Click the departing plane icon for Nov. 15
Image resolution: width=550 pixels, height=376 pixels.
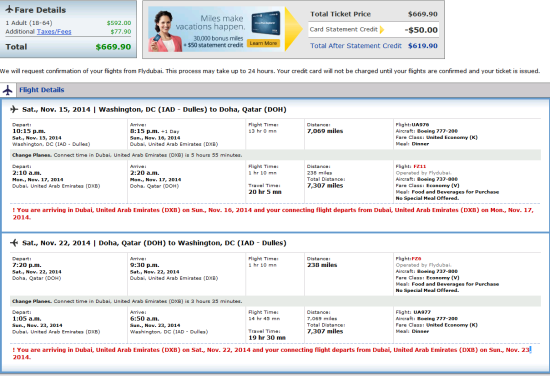pyautogui.click(x=14, y=109)
